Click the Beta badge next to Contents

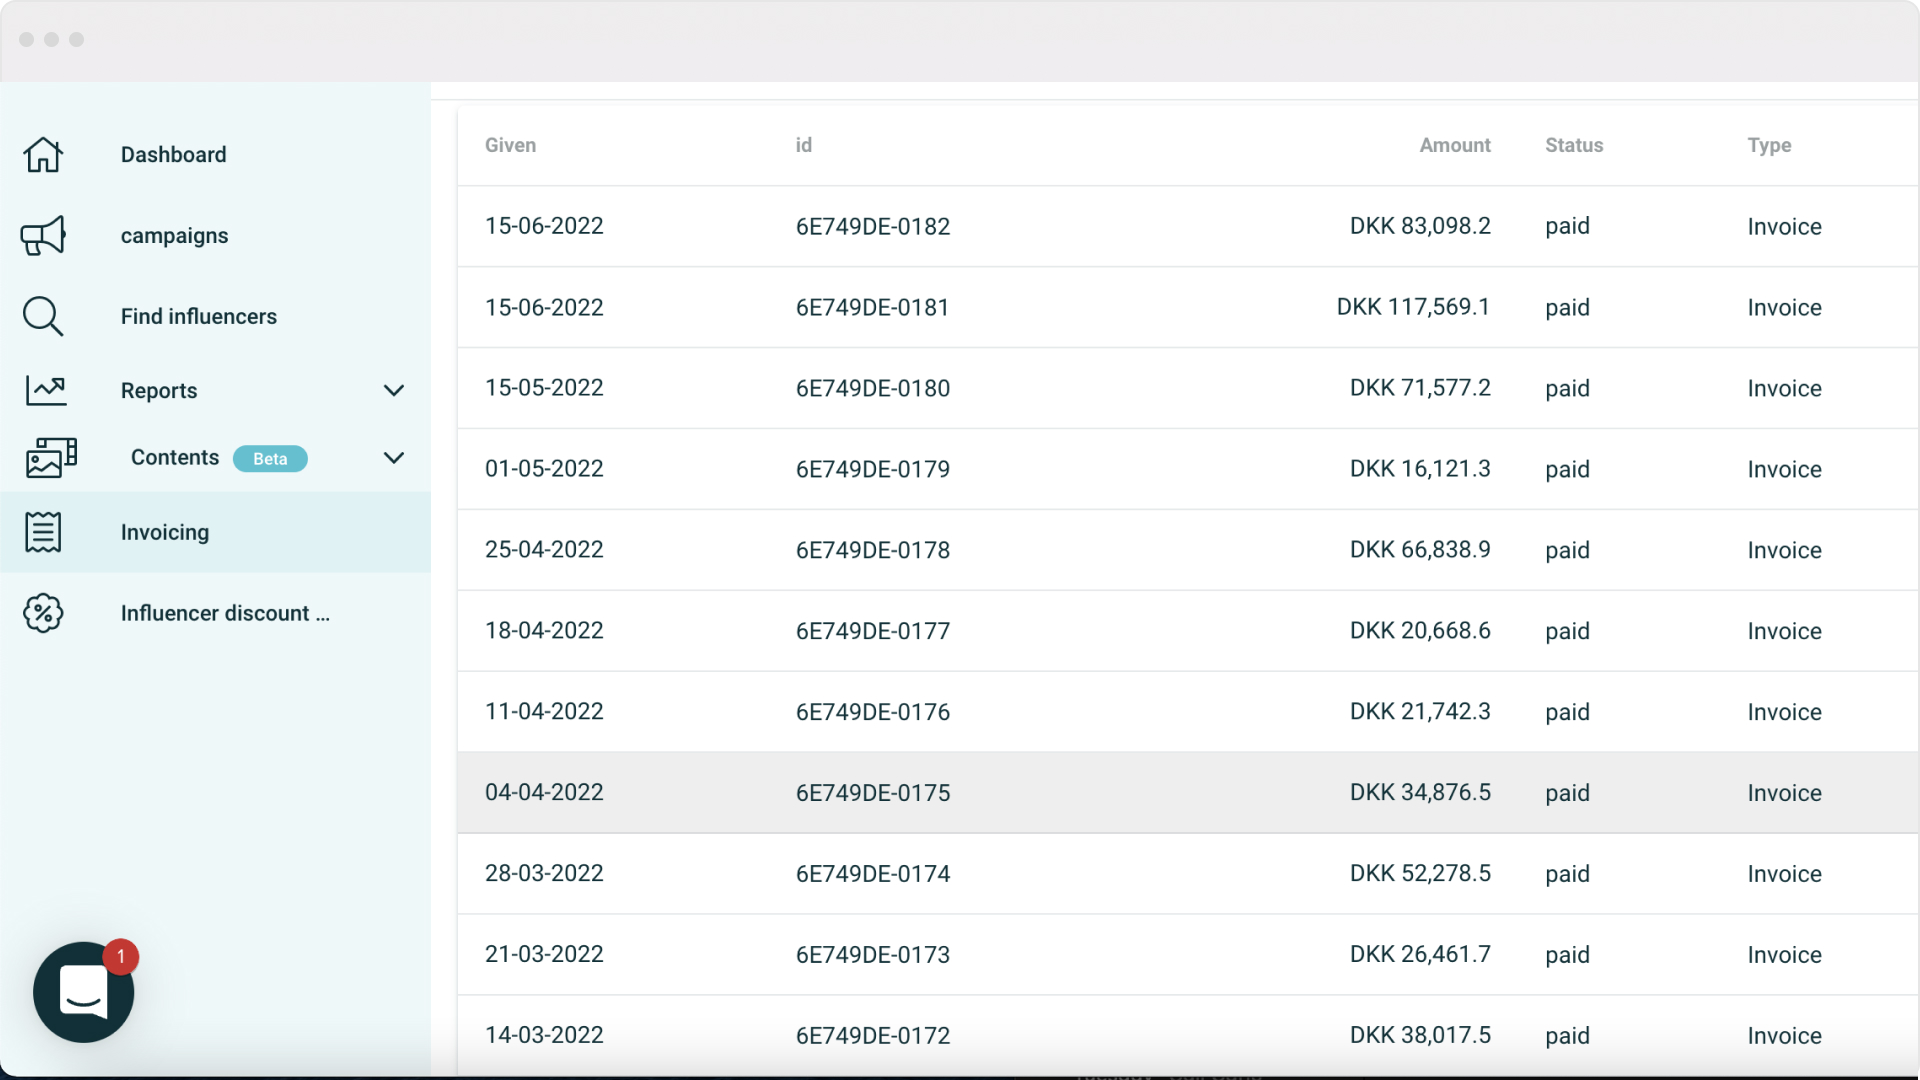(x=270, y=459)
